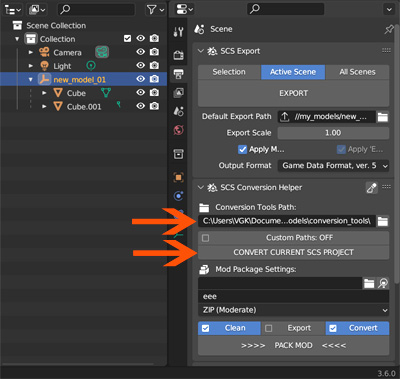400x379 pixels.
Task: Collapse the new_model_01 tree item
Action: tap(31, 79)
